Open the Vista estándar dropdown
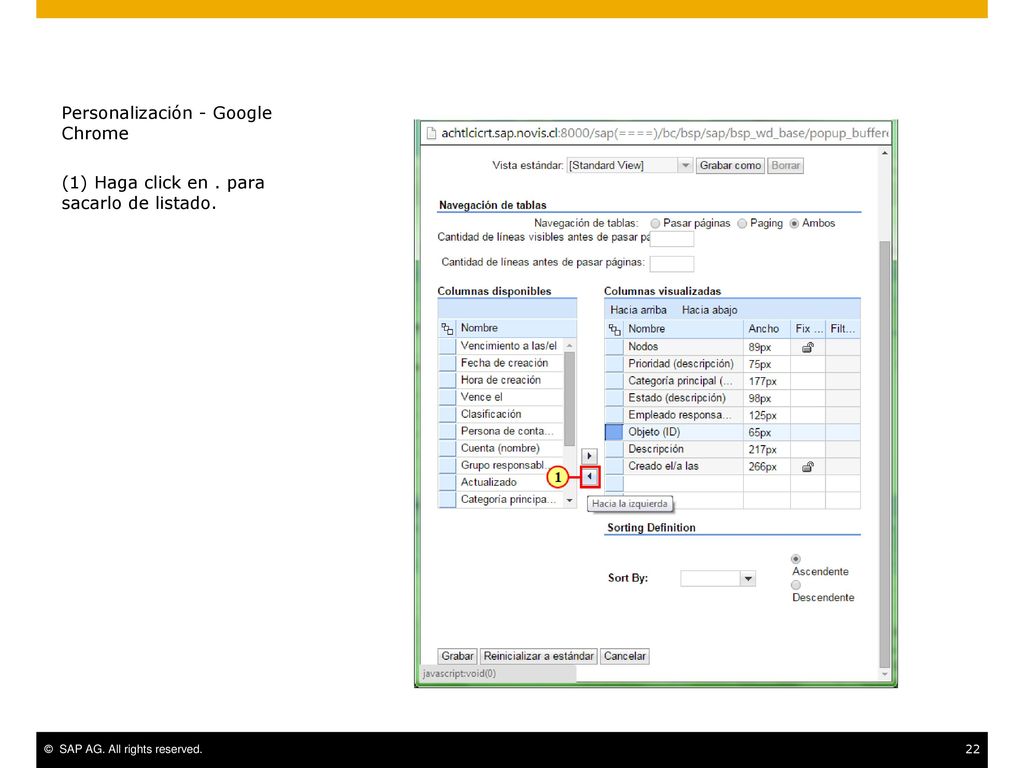This screenshot has height=768, width=1024. pyautogui.click(x=684, y=166)
